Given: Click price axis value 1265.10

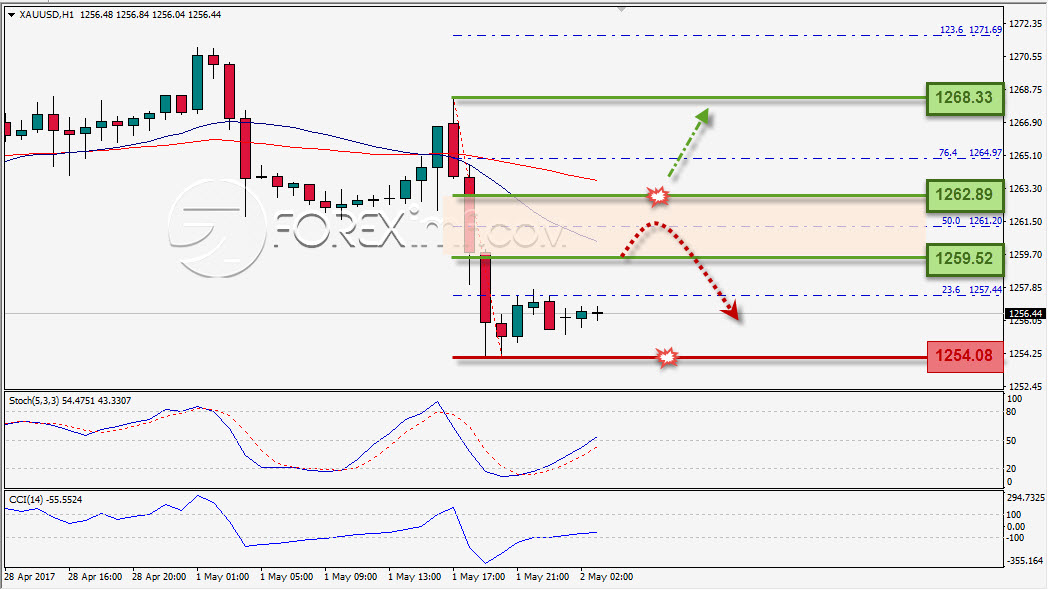Looking at the screenshot, I should 1025,156.
